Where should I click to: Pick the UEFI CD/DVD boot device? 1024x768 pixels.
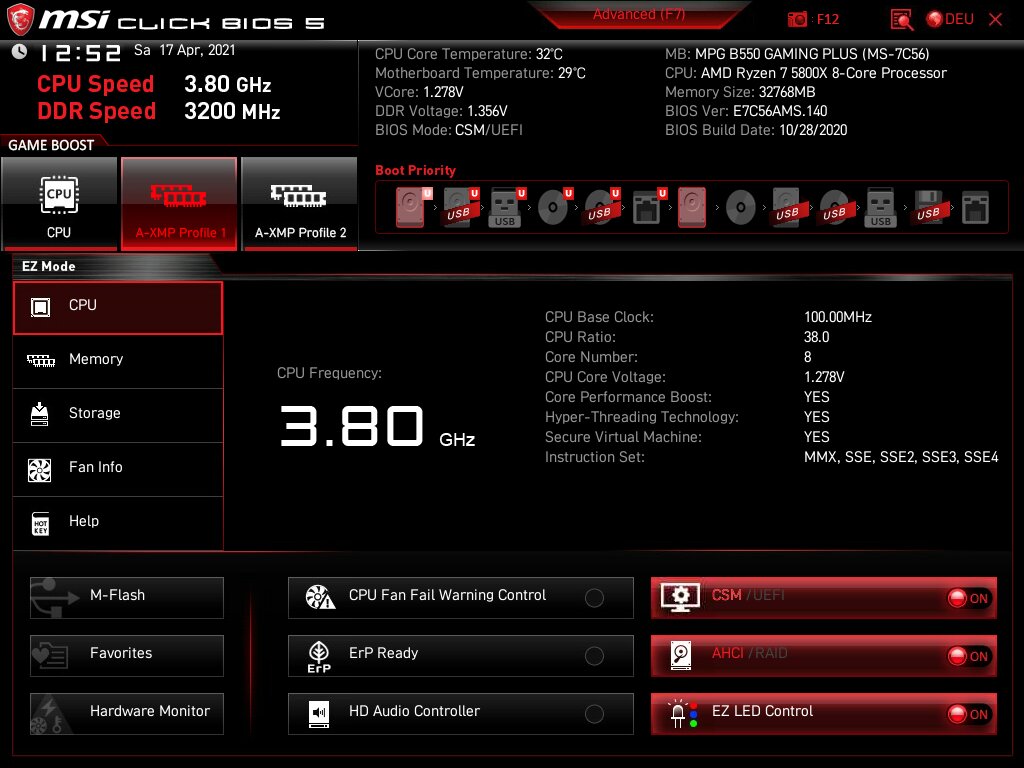click(554, 207)
